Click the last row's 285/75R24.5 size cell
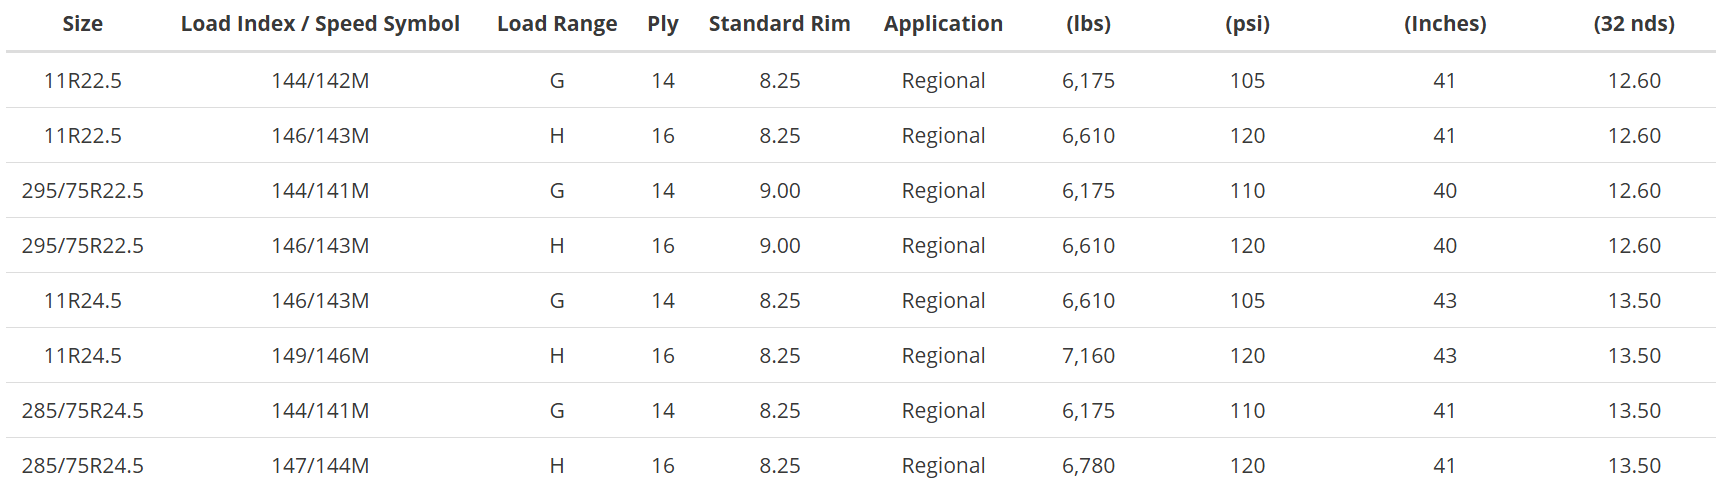Screen dimensions: 1716x497 [x=82, y=466]
